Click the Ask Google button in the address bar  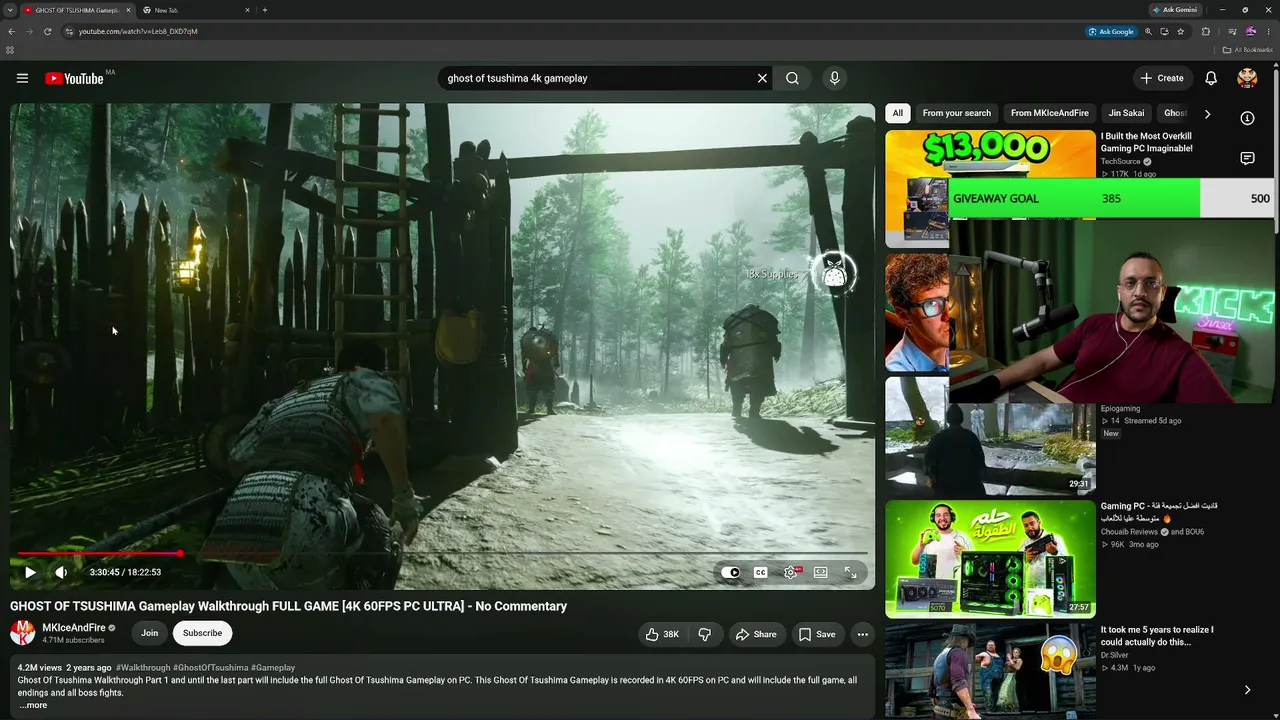tap(1111, 31)
